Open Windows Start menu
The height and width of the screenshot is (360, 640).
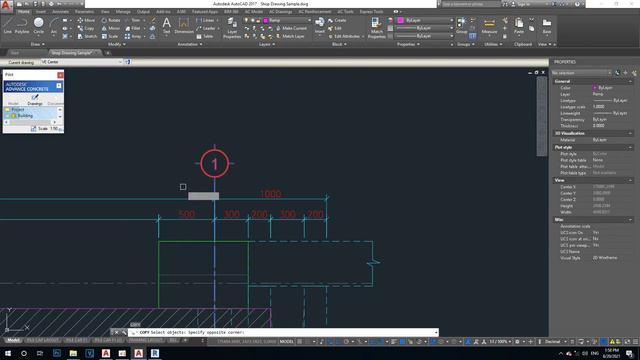pyautogui.click(x=7, y=353)
